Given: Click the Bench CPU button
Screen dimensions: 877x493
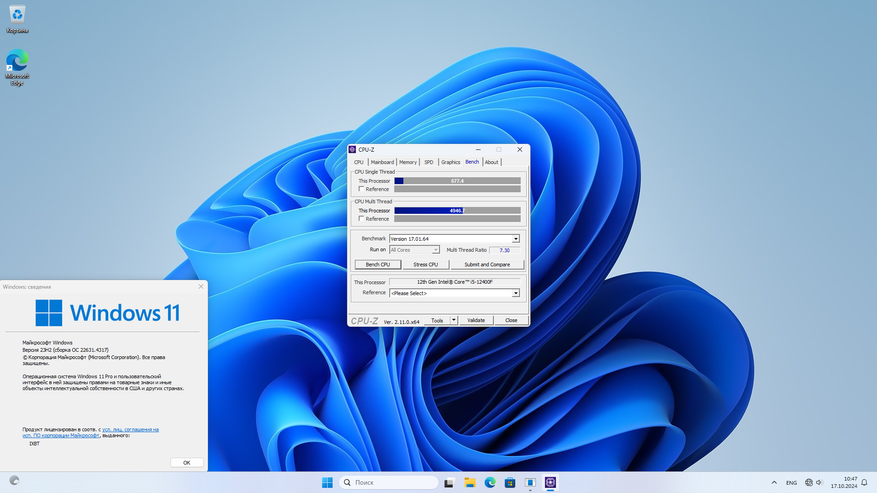Looking at the screenshot, I should point(378,265).
